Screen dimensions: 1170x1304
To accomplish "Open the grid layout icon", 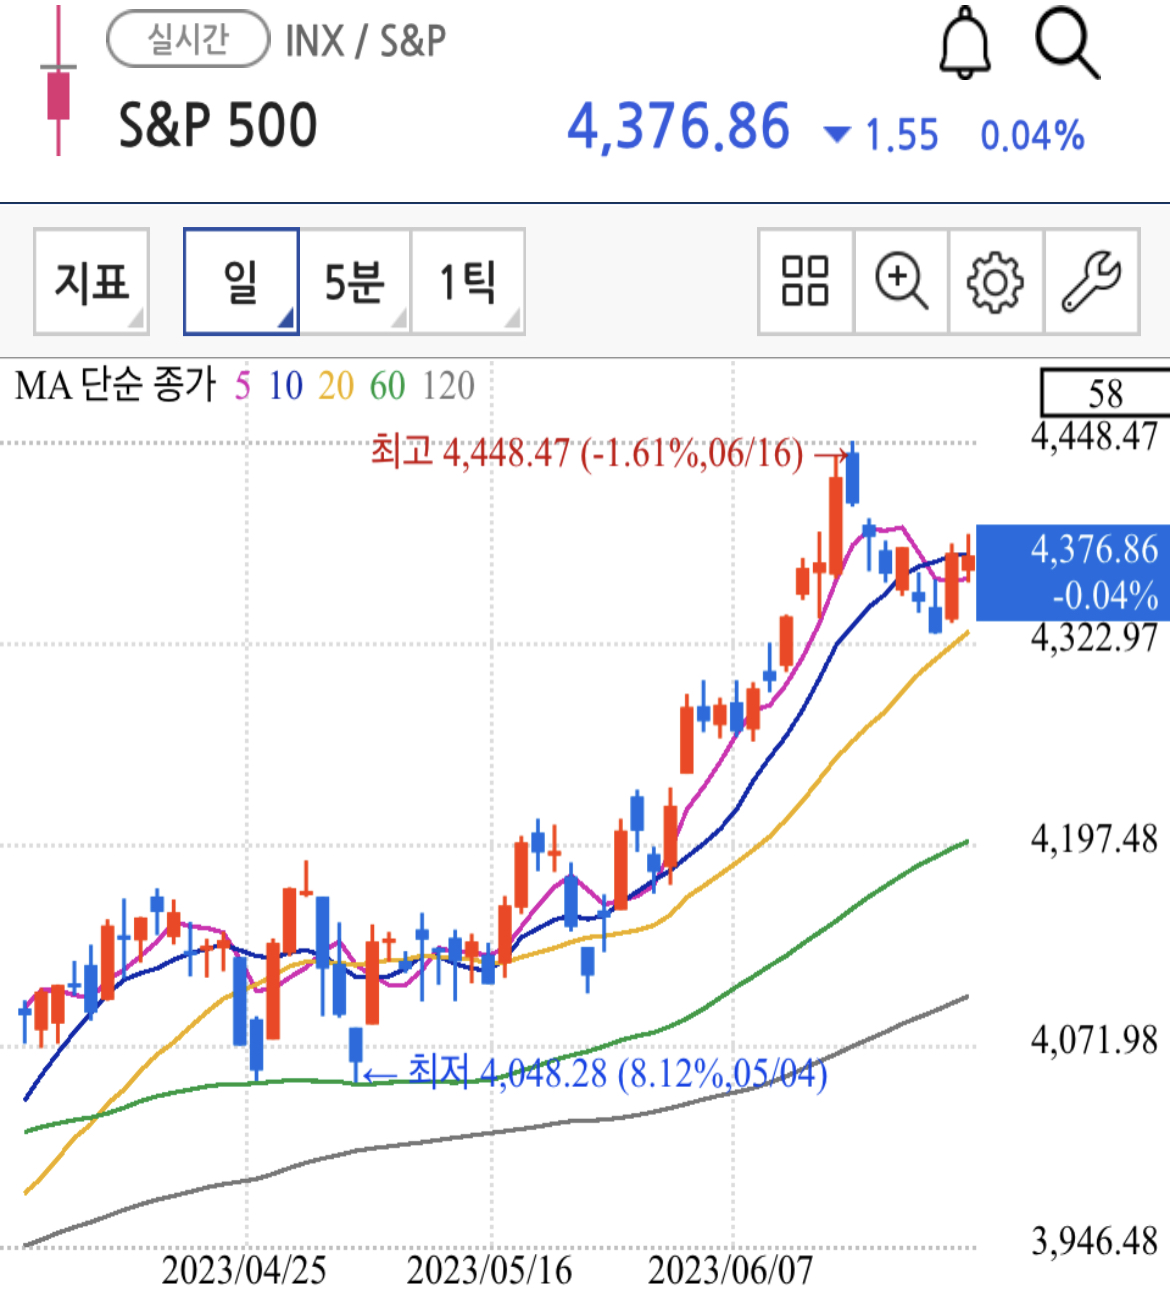I will click(x=805, y=281).
